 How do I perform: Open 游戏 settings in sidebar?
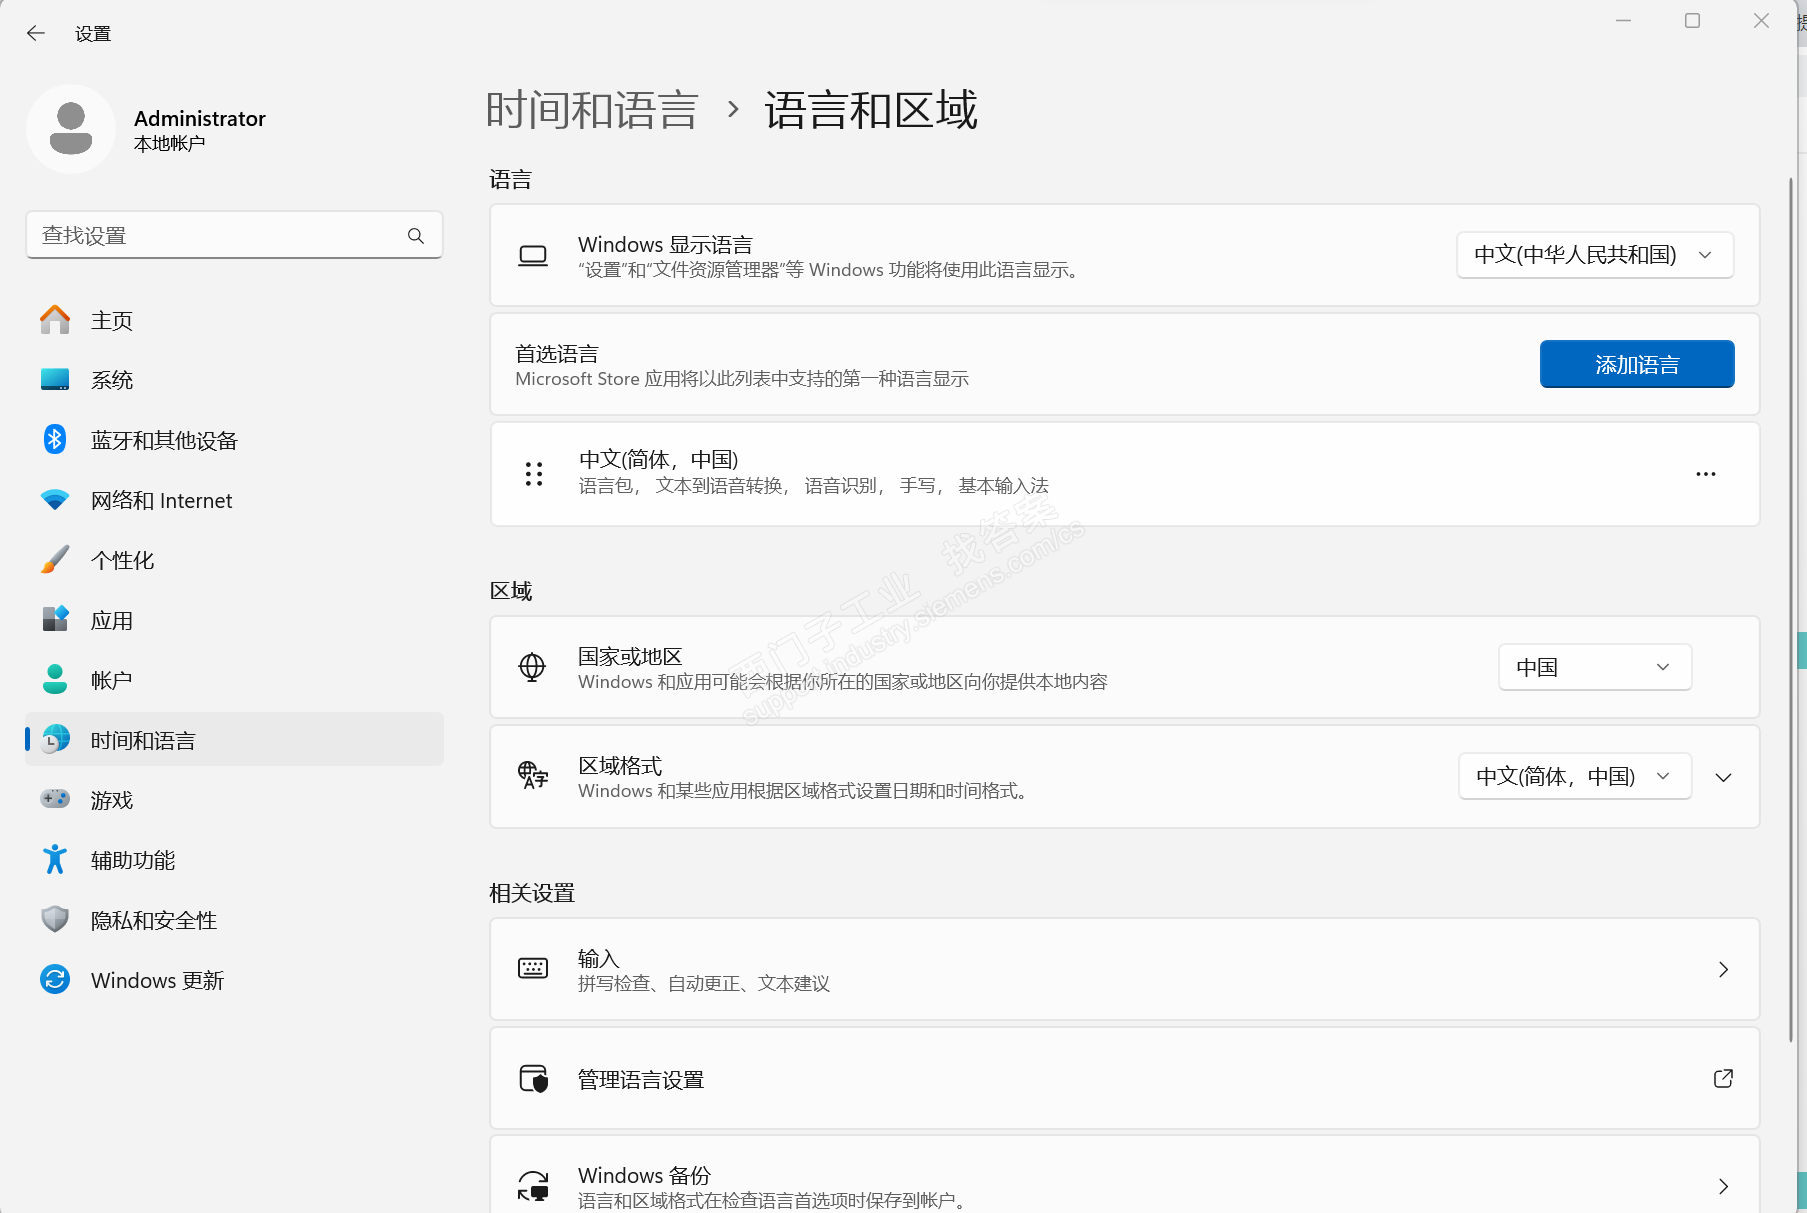point(234,800)
